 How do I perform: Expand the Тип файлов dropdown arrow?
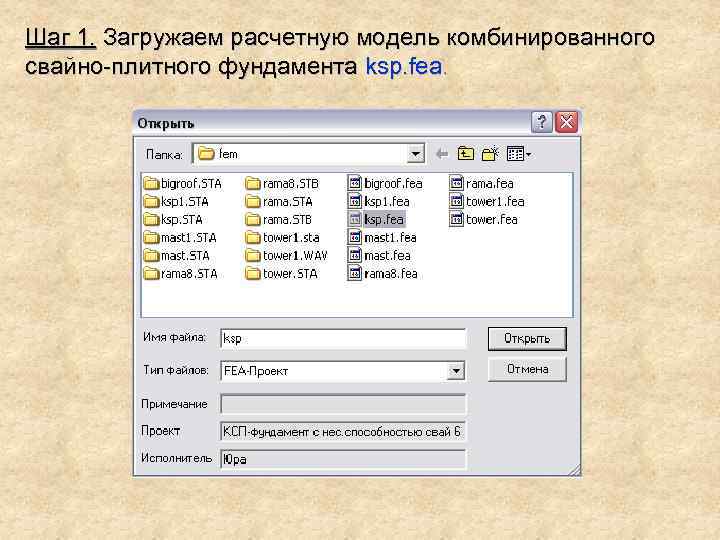pos(456,371)
